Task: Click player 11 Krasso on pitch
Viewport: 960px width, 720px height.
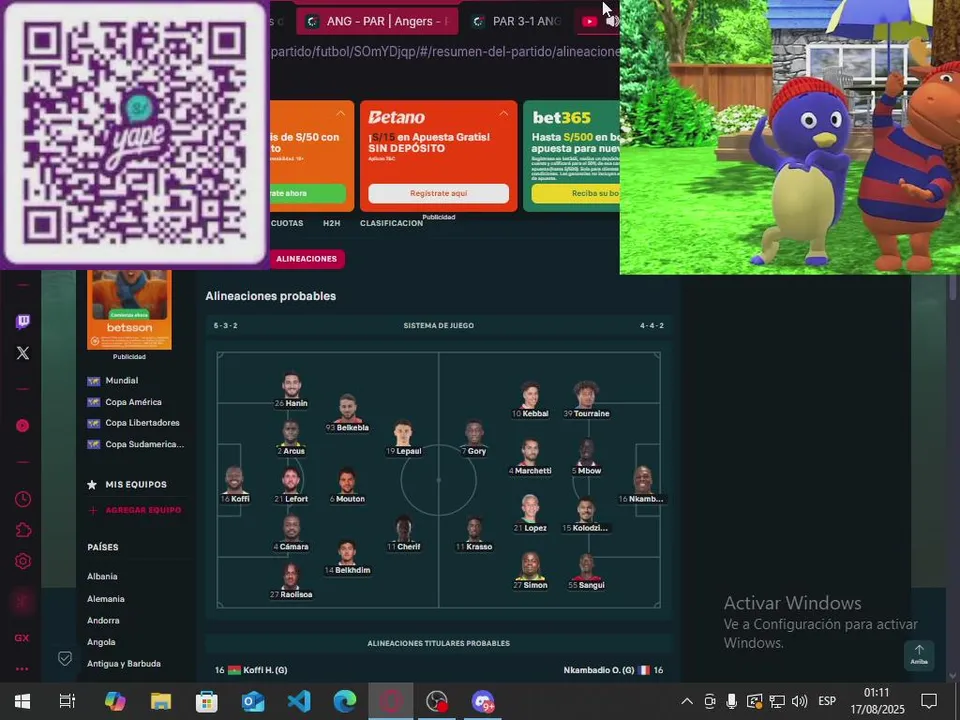Action: [x=474, y=533]
